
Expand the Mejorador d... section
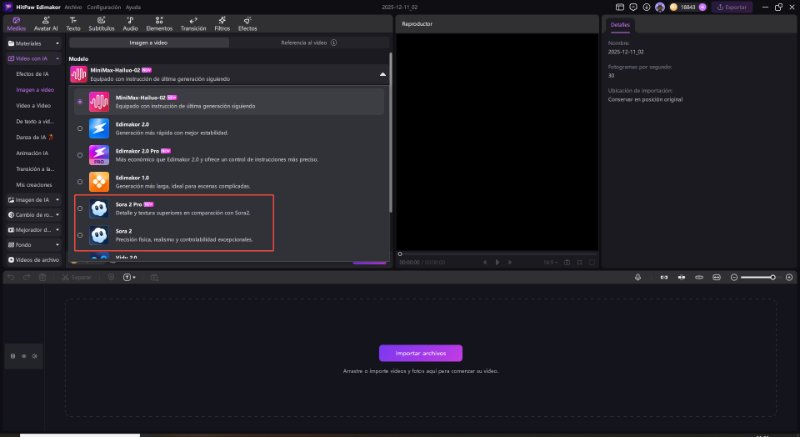click(34, 230)
